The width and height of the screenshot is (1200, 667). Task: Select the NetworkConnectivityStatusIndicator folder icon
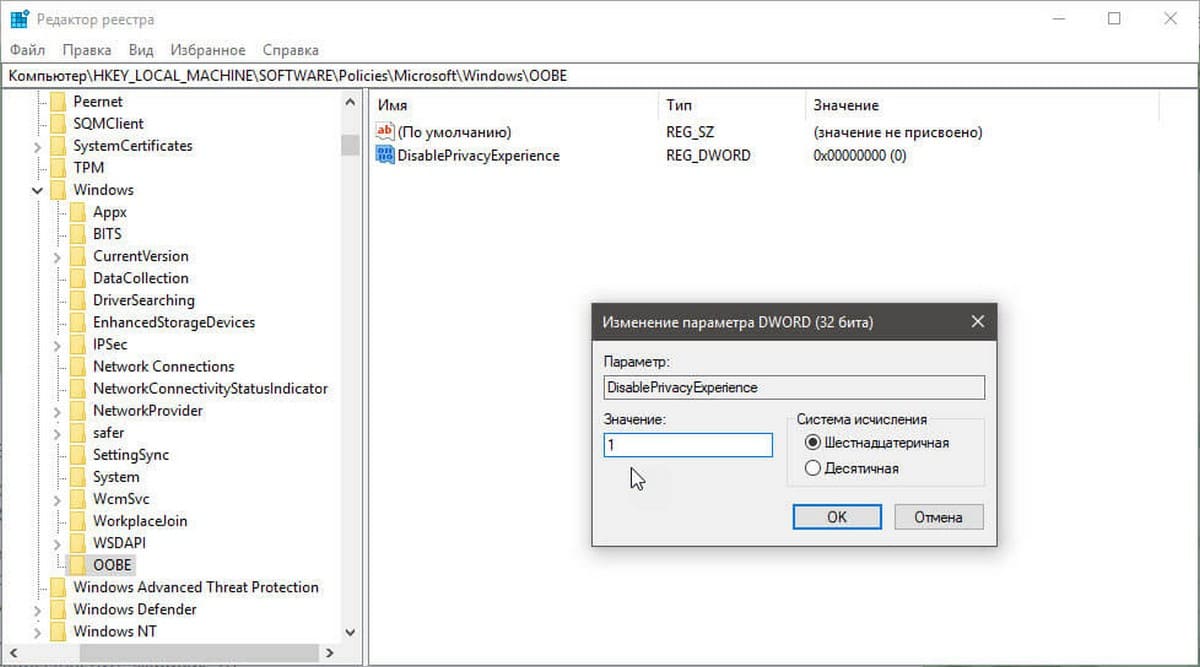78,388
